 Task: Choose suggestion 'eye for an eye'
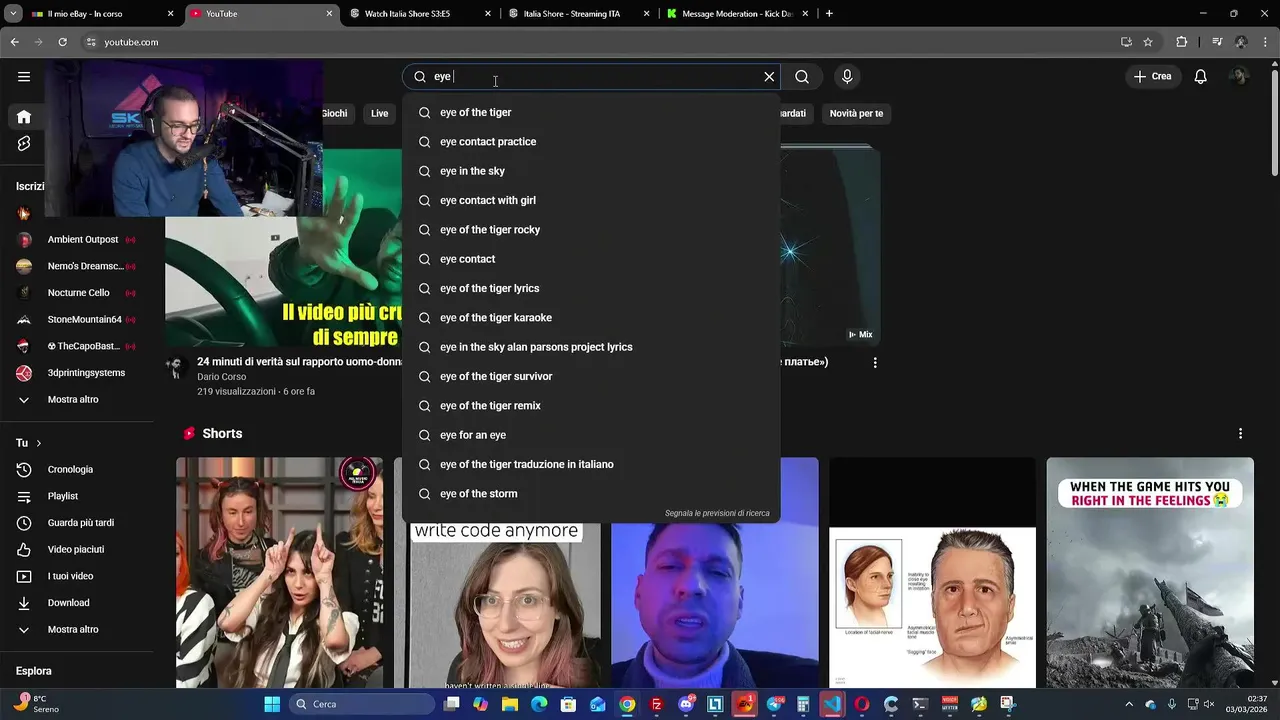[x=591, y=435]
